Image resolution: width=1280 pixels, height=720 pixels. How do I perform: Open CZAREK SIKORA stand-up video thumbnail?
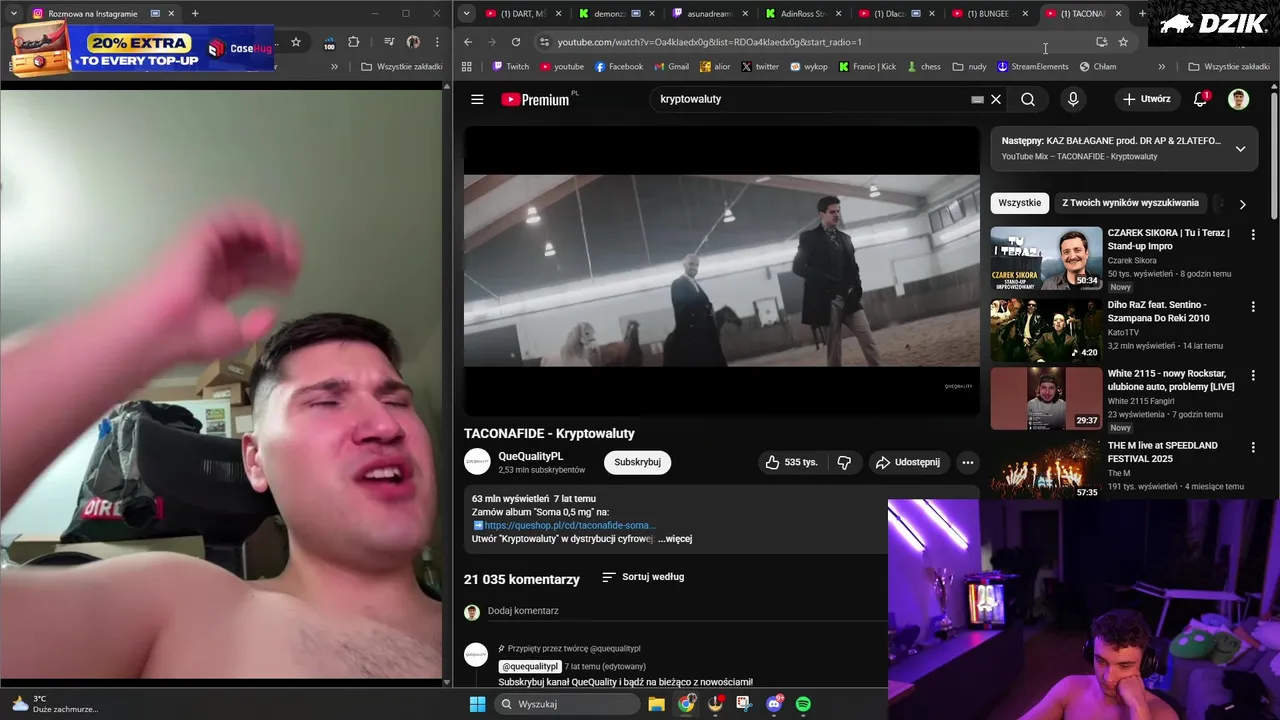pyautogui.click(x=1046, y=258)
